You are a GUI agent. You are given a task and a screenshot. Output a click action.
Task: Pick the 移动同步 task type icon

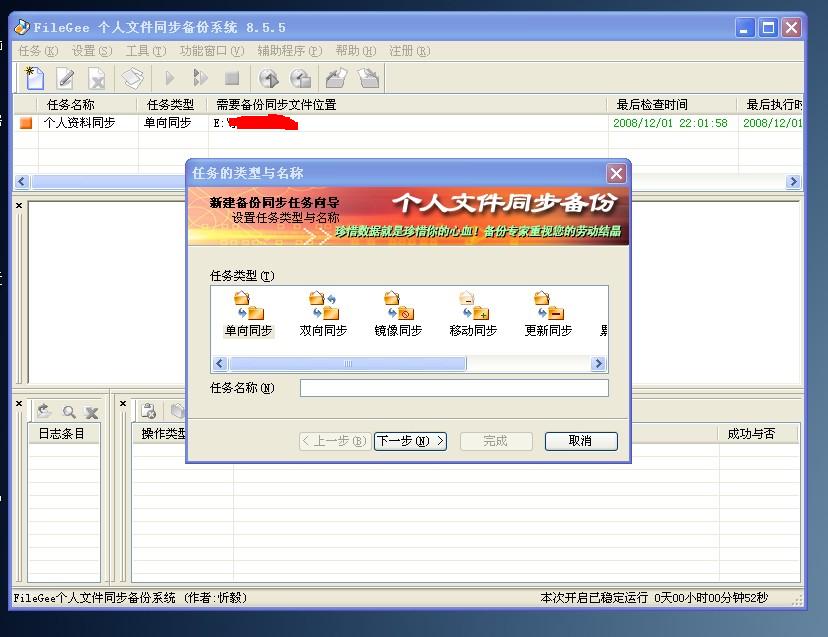(475, 315)
